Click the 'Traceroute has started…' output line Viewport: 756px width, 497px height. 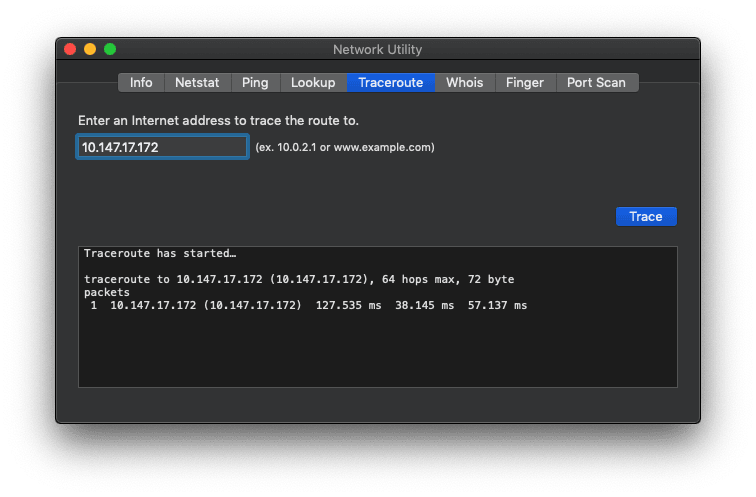coord(160,254)
